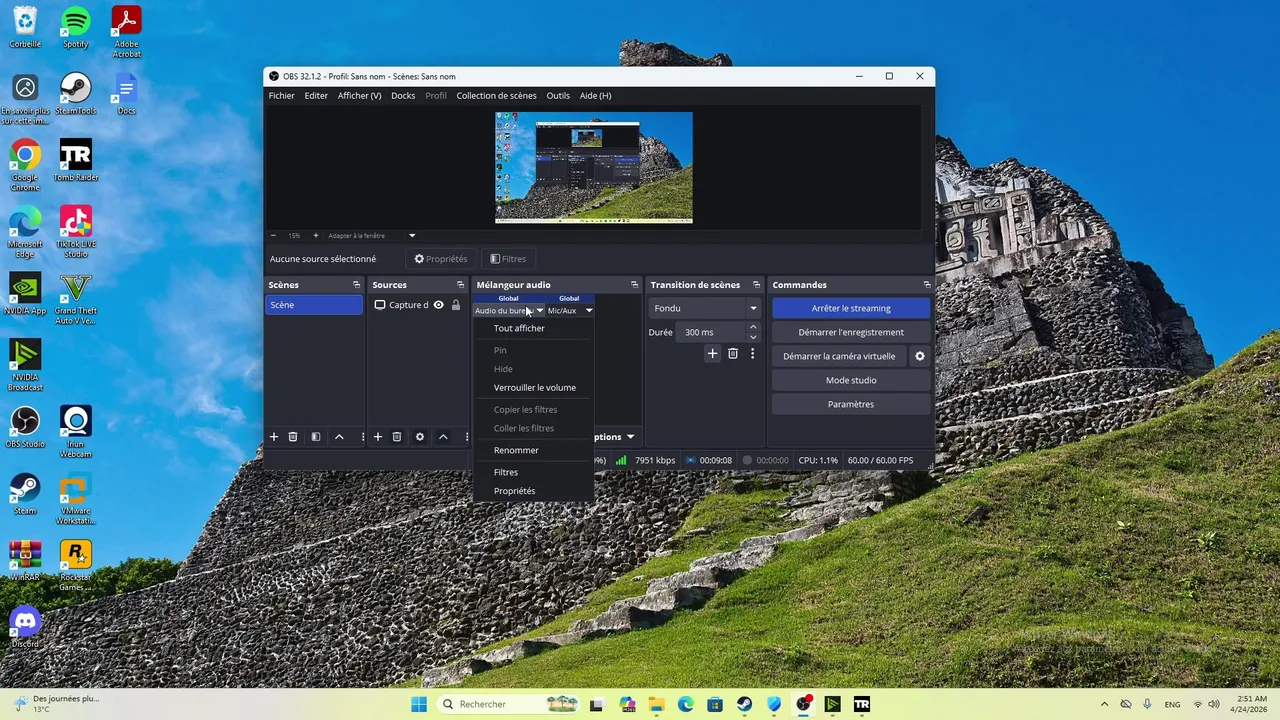The height and width of the screenshot is (720, 1280).
Task: Open Outils menu
Action: (558, 96)
